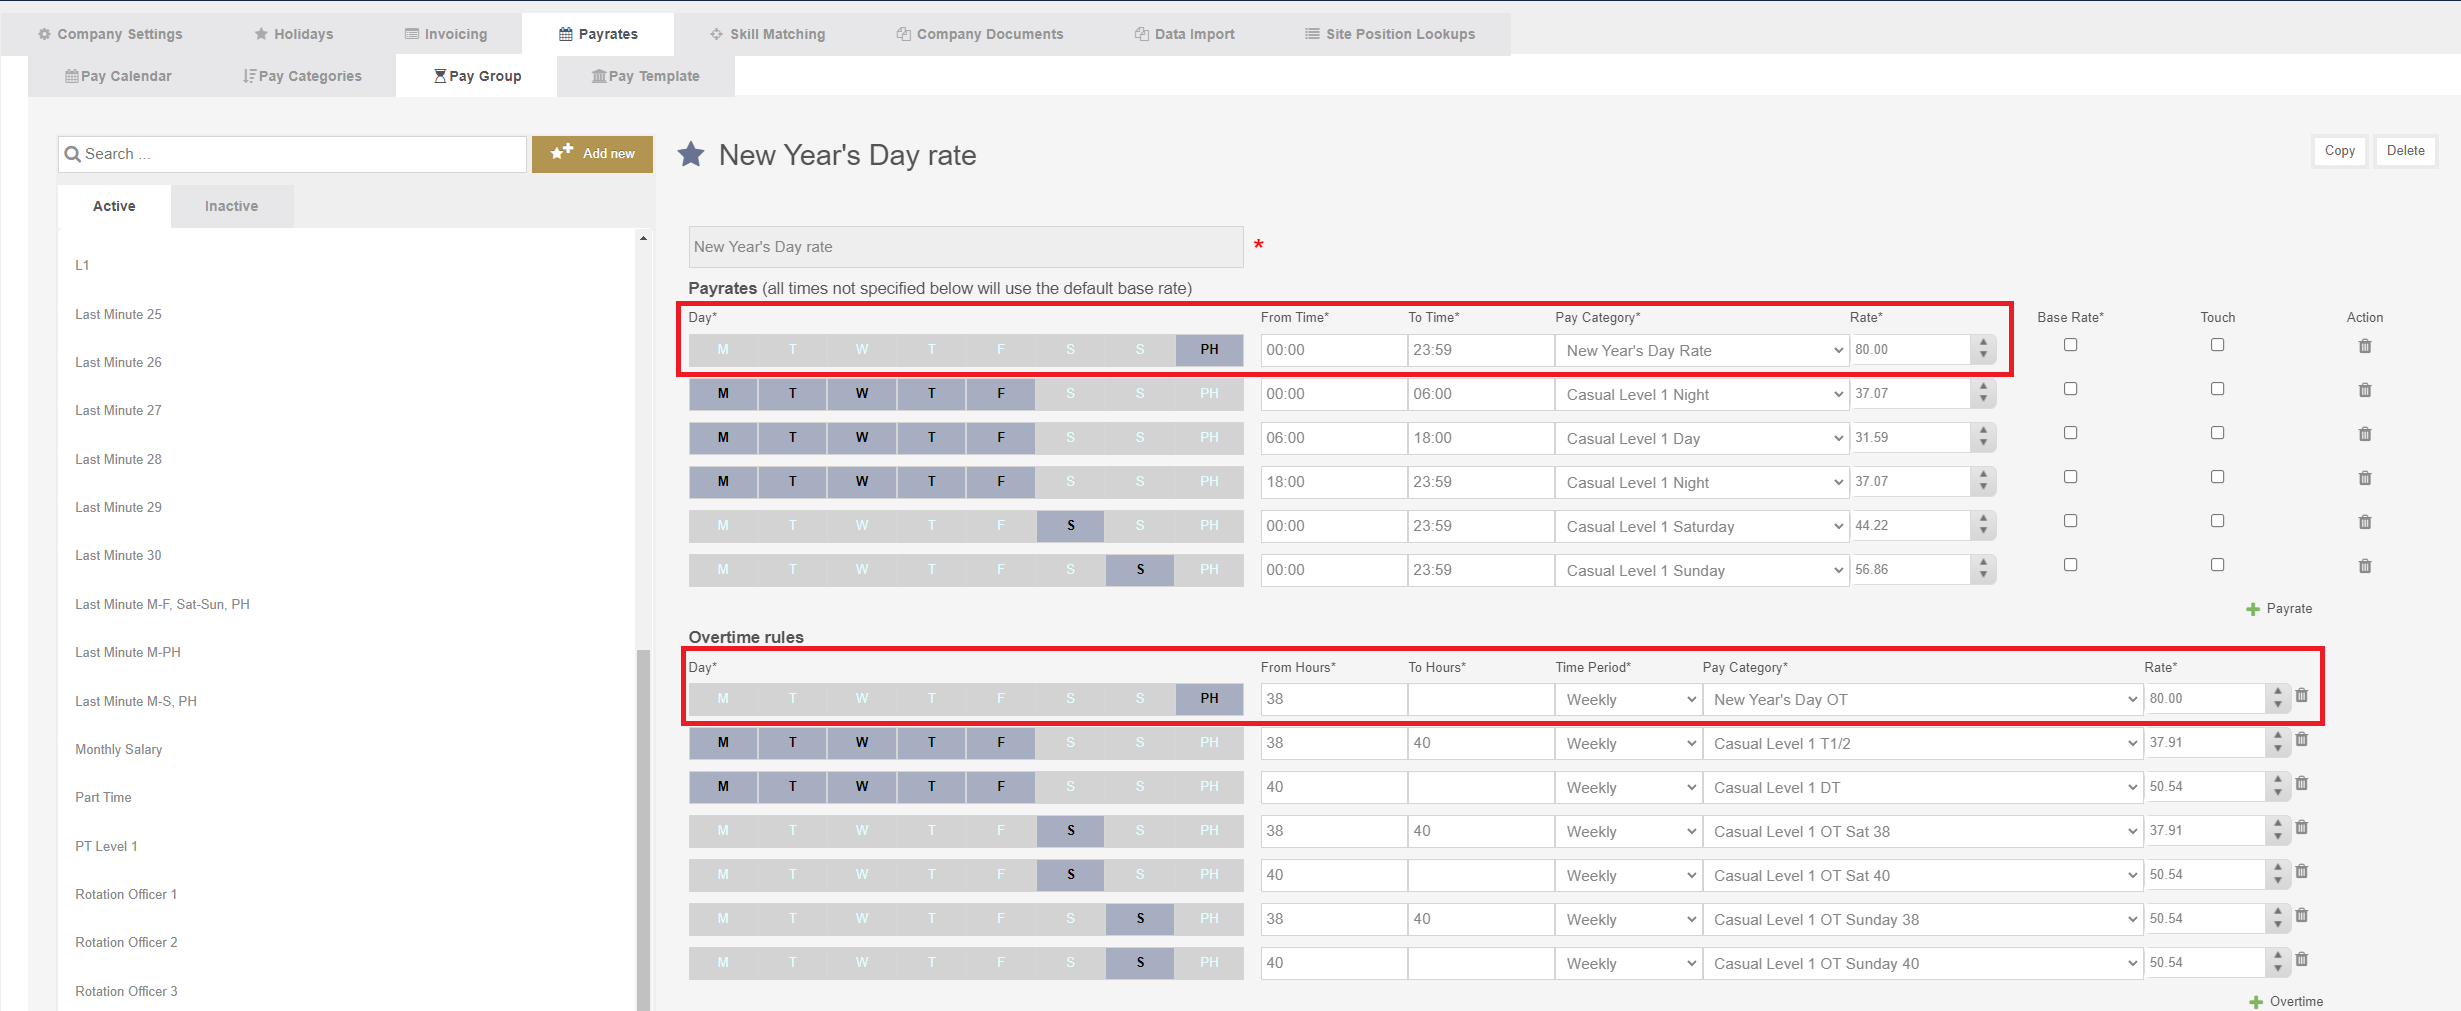Expand the Casual Level 1 Saturday category dropdown
Viewport: 2461px width, 1011px height.
coord(1700,527)
